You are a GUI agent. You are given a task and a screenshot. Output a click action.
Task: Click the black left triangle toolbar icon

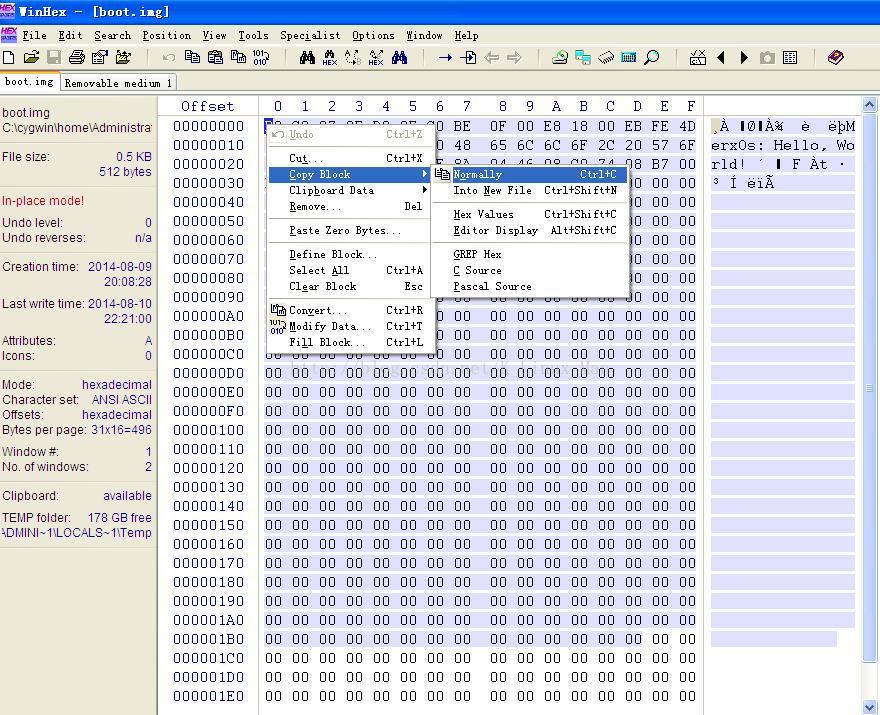click(x=721, y=57)
